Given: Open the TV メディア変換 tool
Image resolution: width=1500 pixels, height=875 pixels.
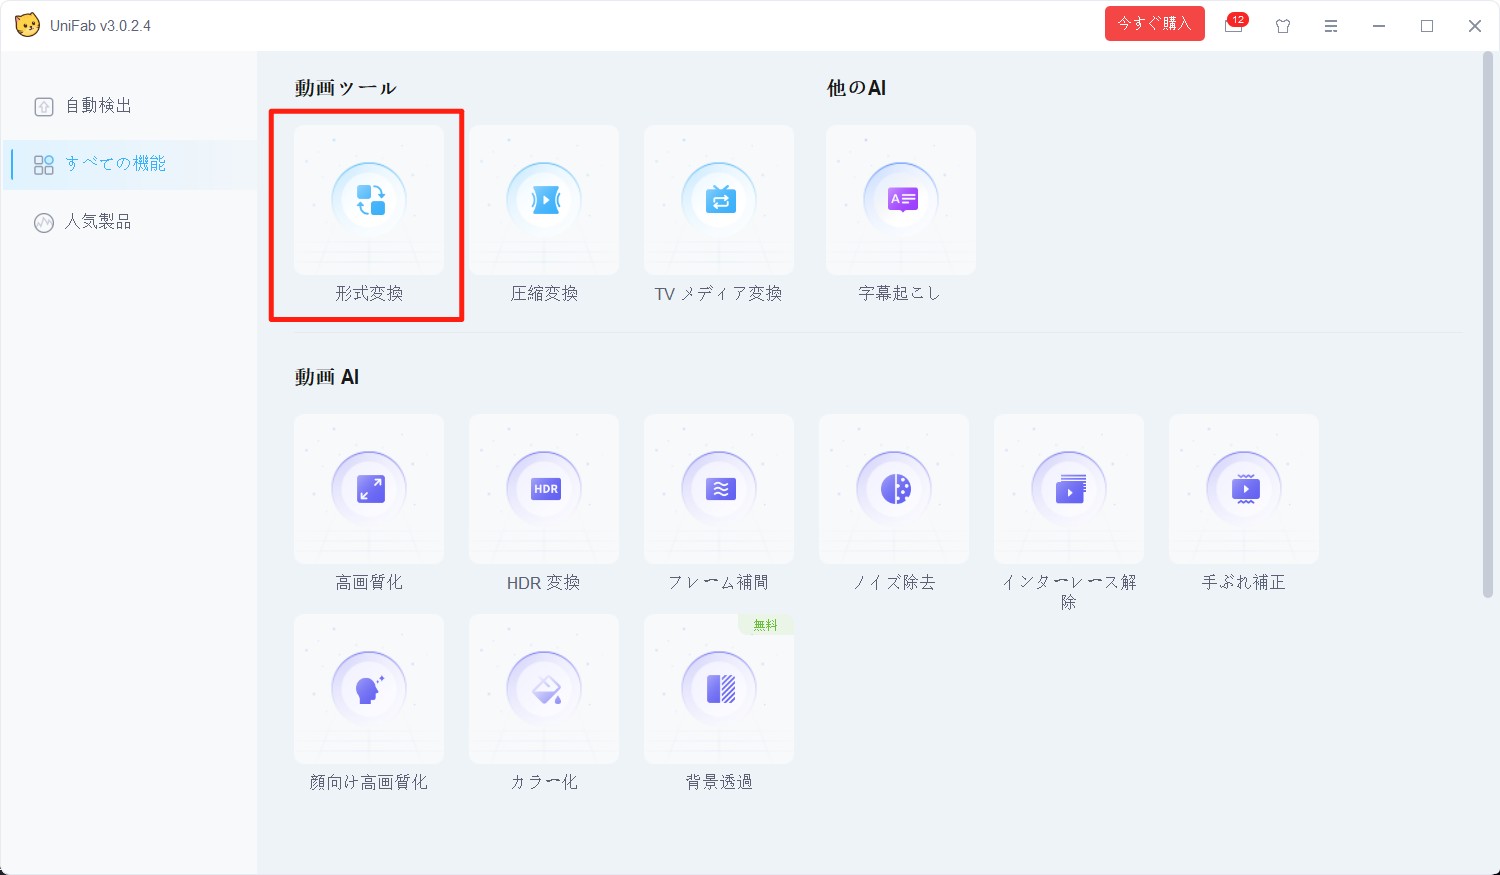Looking at the screenshot, I should point(719,200).
